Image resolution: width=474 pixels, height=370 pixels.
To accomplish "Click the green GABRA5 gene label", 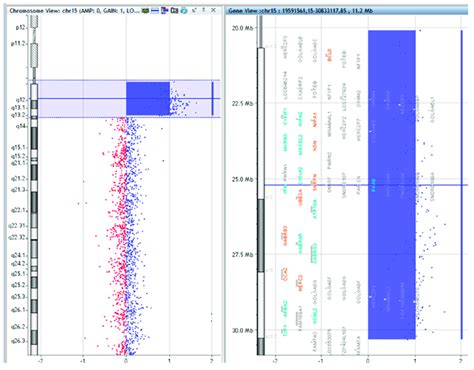I will [300, 243].
